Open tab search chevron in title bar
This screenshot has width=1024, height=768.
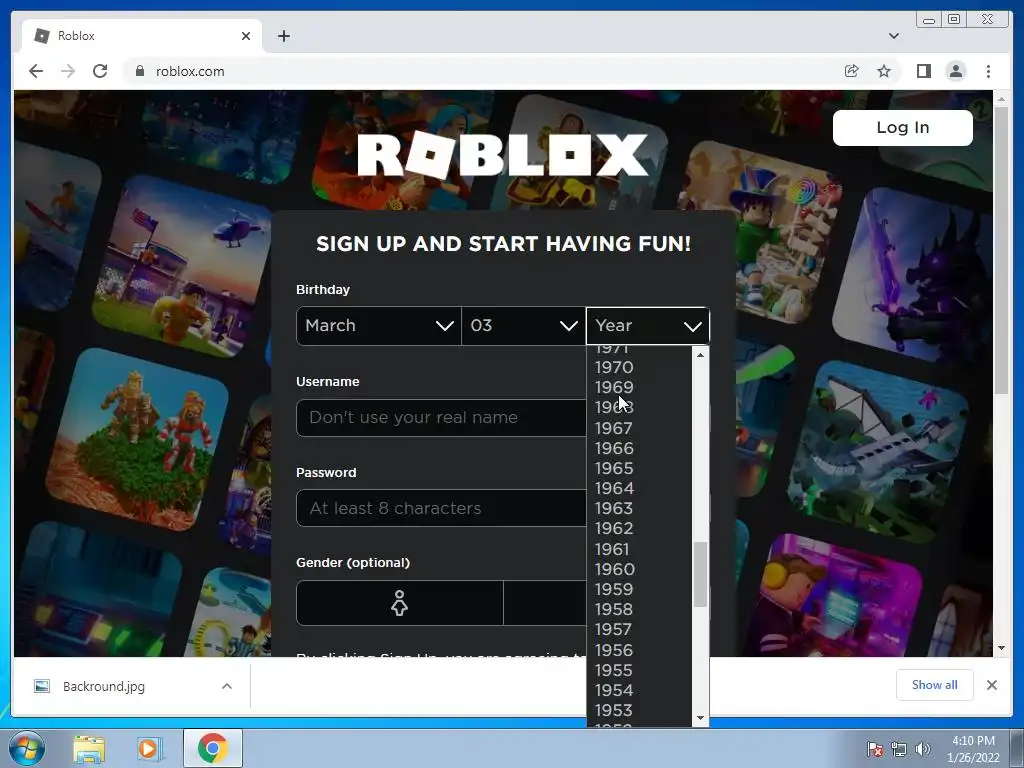(x=893, y=36)
